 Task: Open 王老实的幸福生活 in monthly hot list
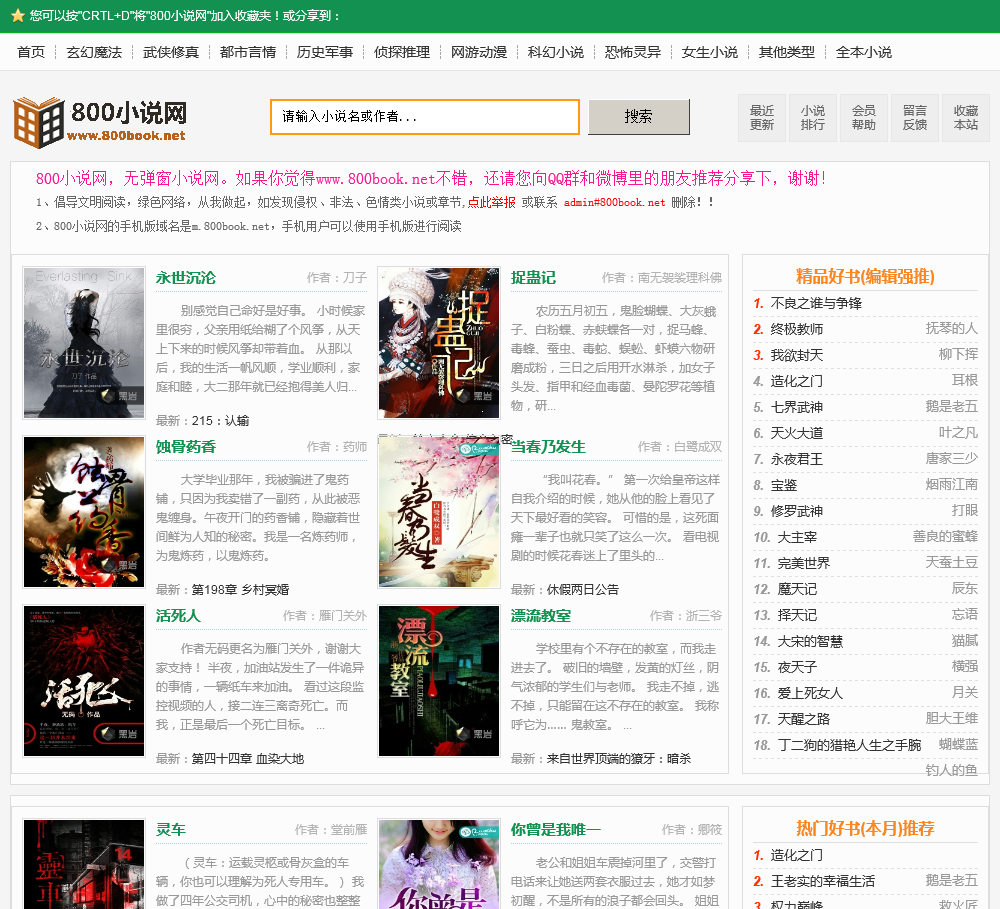(823, 881)
